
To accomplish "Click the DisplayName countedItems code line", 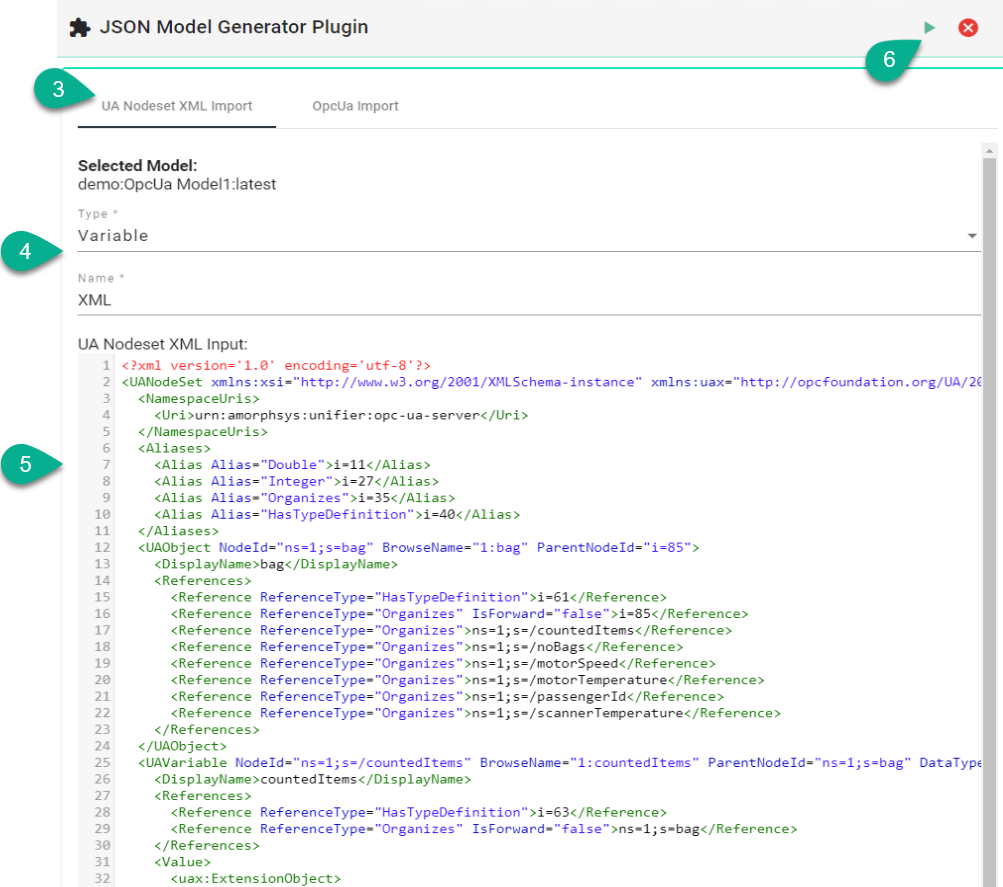I will 312,779.
